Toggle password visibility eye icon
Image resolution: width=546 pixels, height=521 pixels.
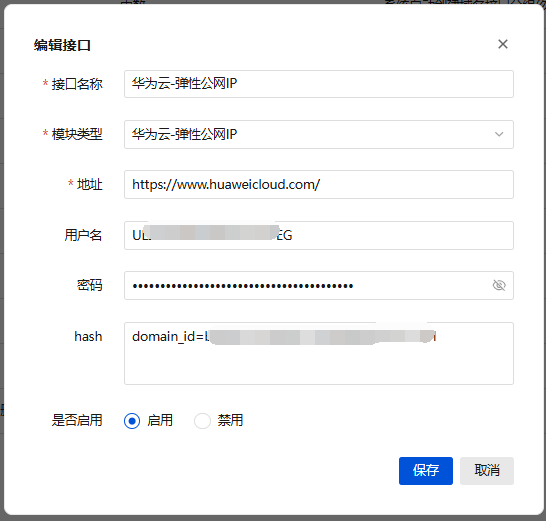[x=499, y=285]
